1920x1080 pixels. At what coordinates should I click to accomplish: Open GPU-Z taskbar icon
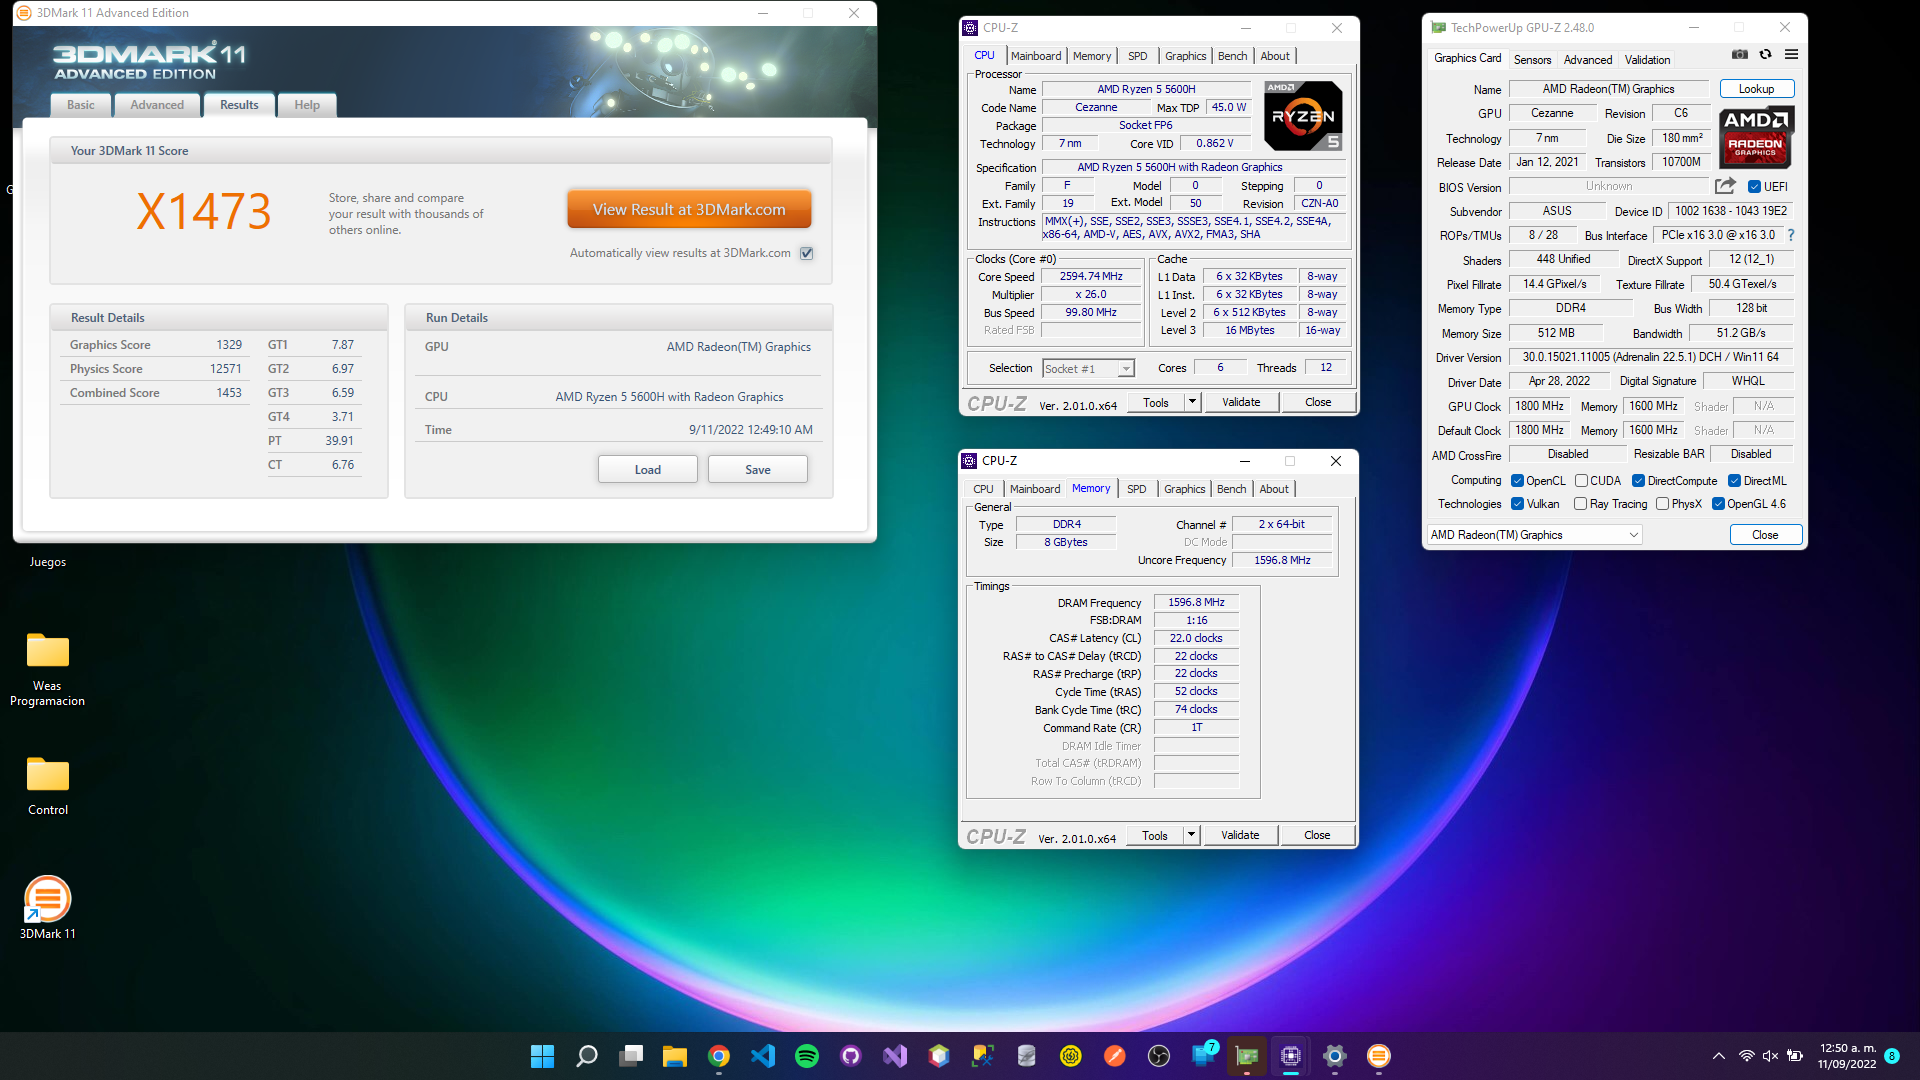point(1247,1056)
